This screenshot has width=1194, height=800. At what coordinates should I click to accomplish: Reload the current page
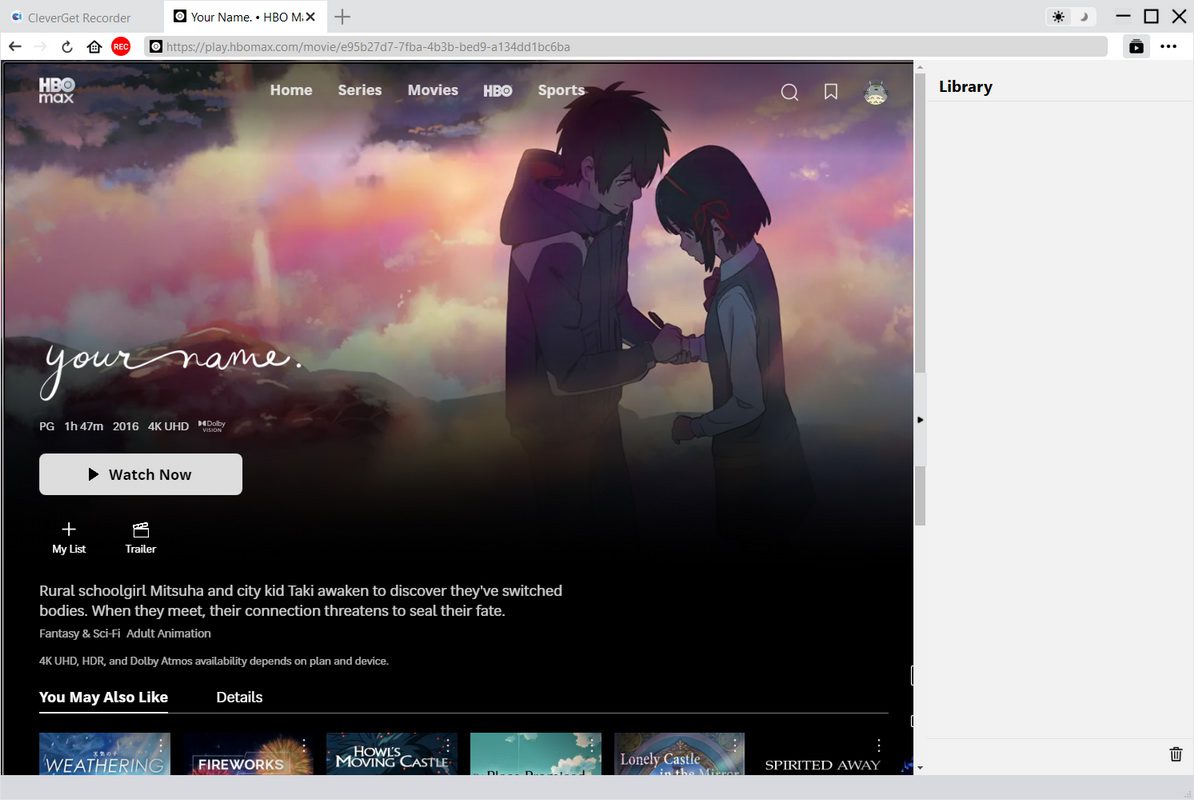click(67, 46)
